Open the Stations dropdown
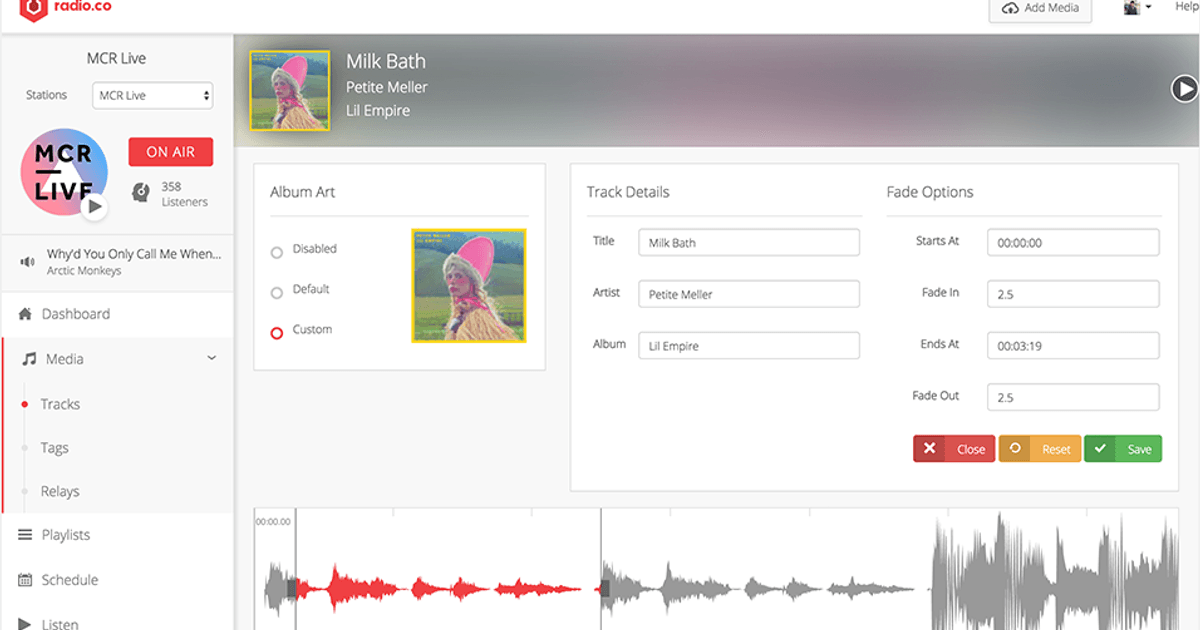 coord(153,96)
